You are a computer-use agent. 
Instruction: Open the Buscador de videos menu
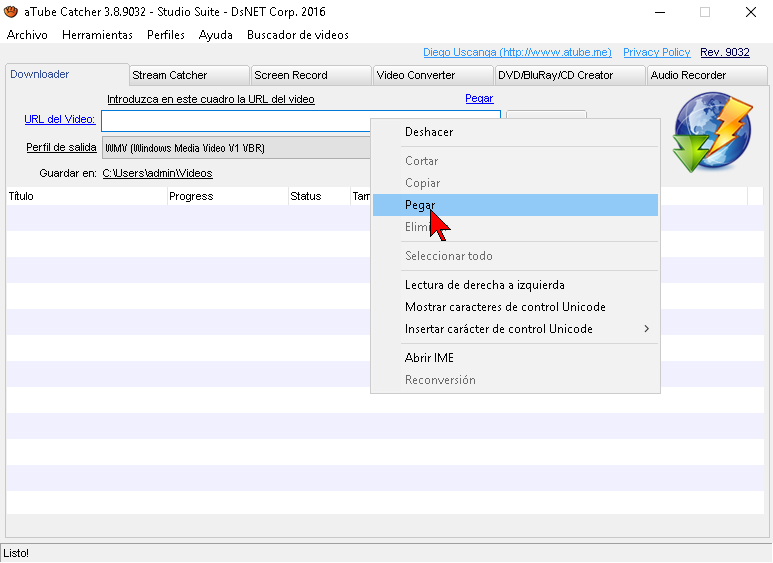pyautogui.click(x=298, y=35)
